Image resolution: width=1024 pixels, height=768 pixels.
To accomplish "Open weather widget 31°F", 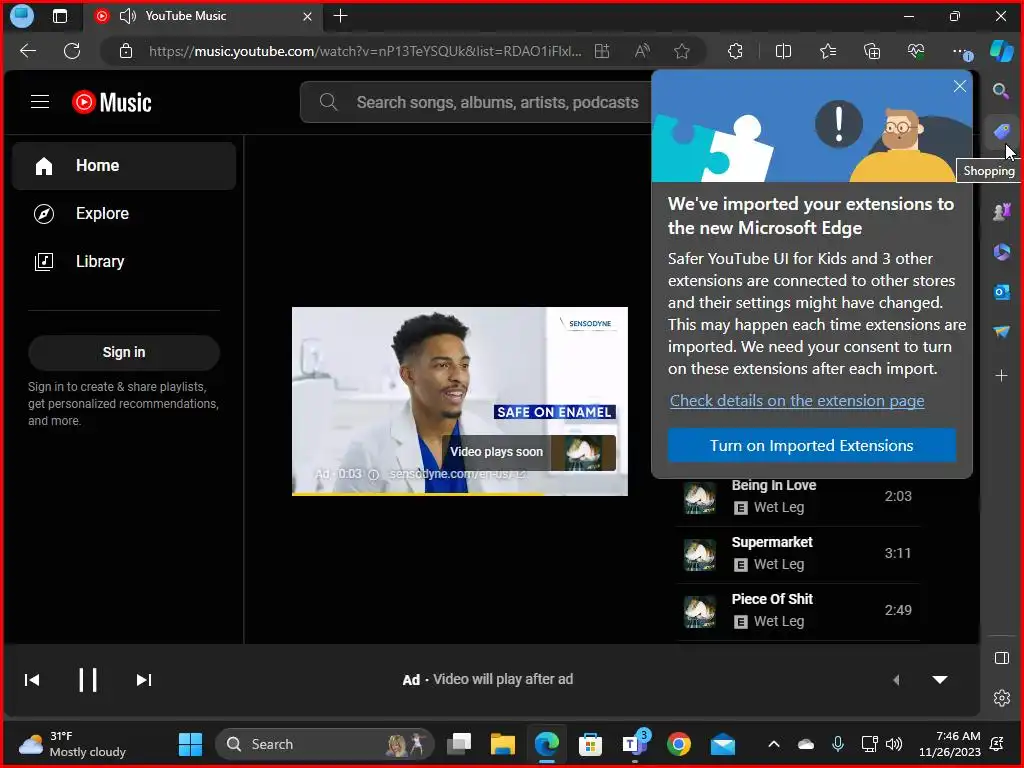I will [72, 744].
